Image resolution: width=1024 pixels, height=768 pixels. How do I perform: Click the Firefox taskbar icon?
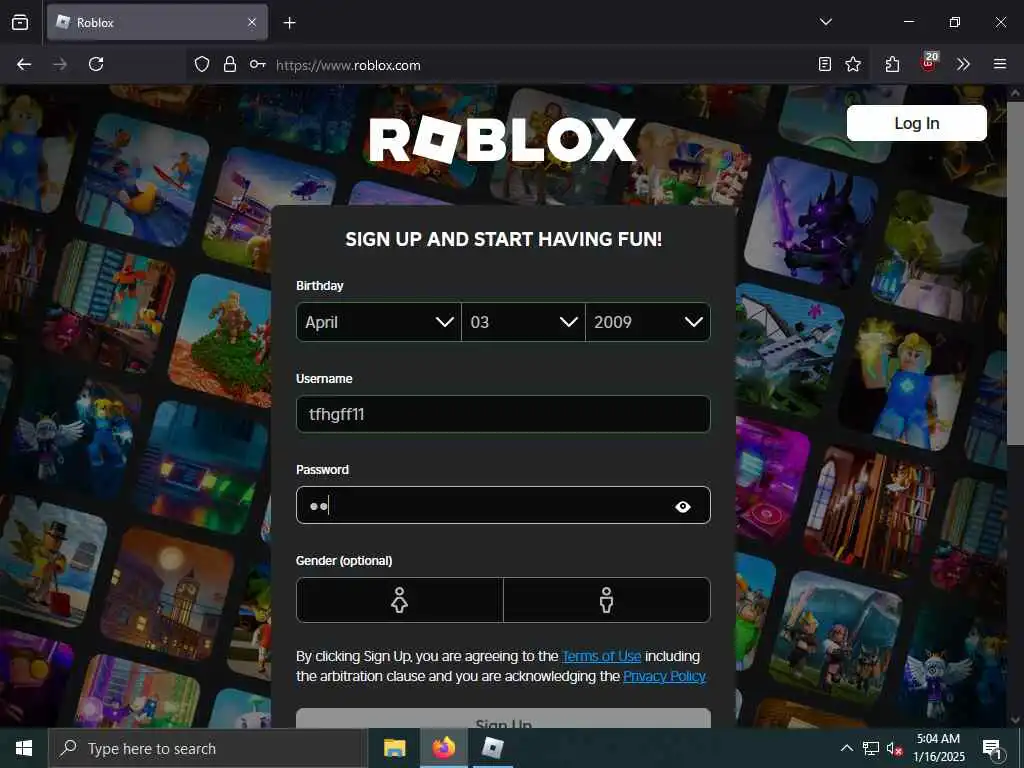[443, 748]
